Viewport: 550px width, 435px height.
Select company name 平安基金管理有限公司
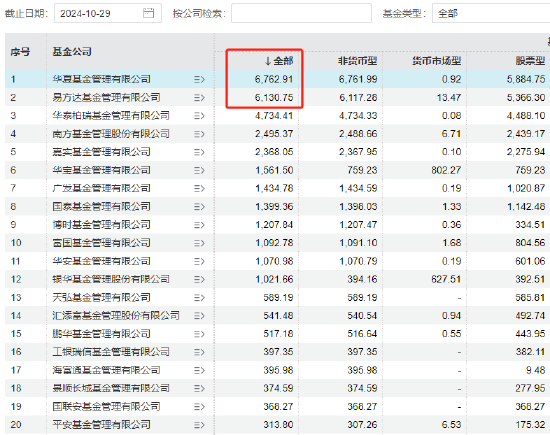(x=101, y=425)
